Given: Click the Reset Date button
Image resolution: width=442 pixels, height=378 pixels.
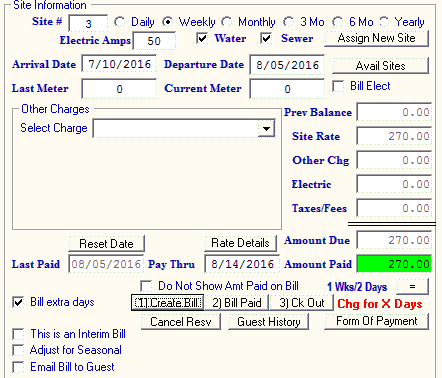Looking at the screenshot, I should coord(106,244).
